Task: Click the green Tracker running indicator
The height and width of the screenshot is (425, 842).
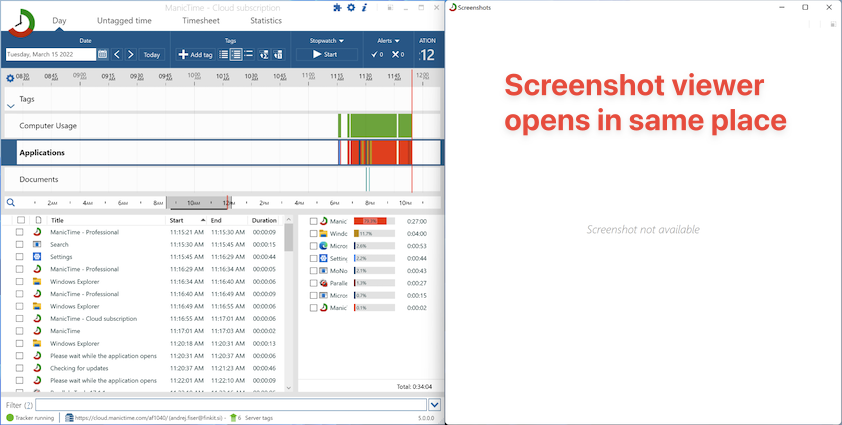Action: pos(10,417)
